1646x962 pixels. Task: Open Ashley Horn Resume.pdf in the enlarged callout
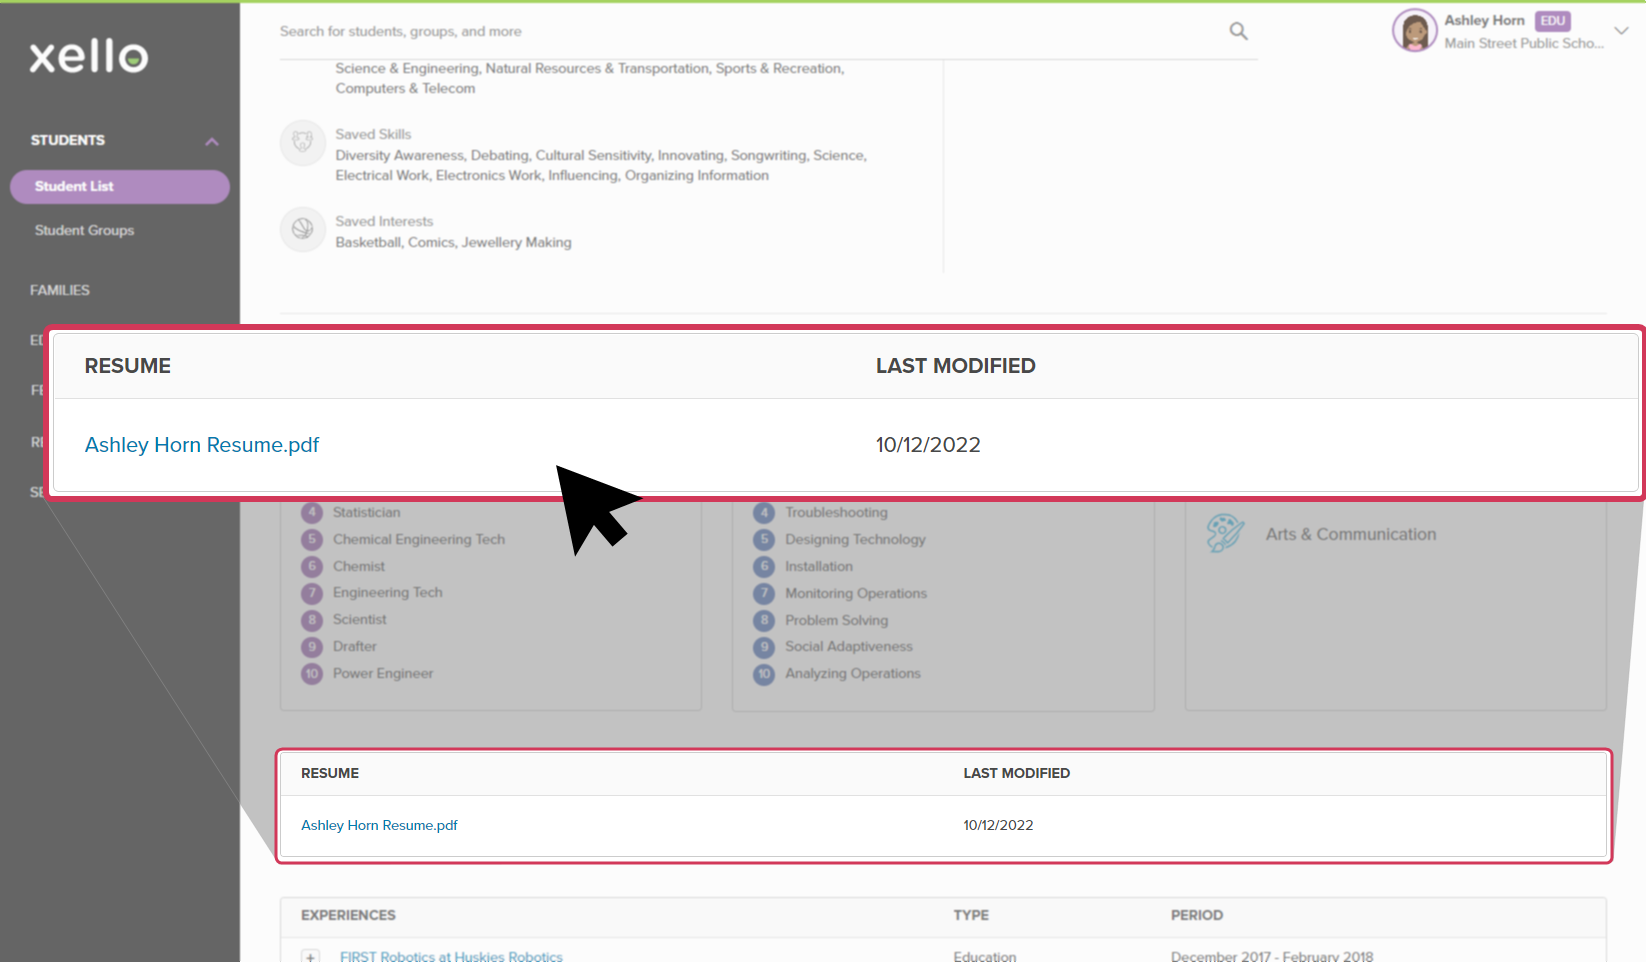pos(202,445)
